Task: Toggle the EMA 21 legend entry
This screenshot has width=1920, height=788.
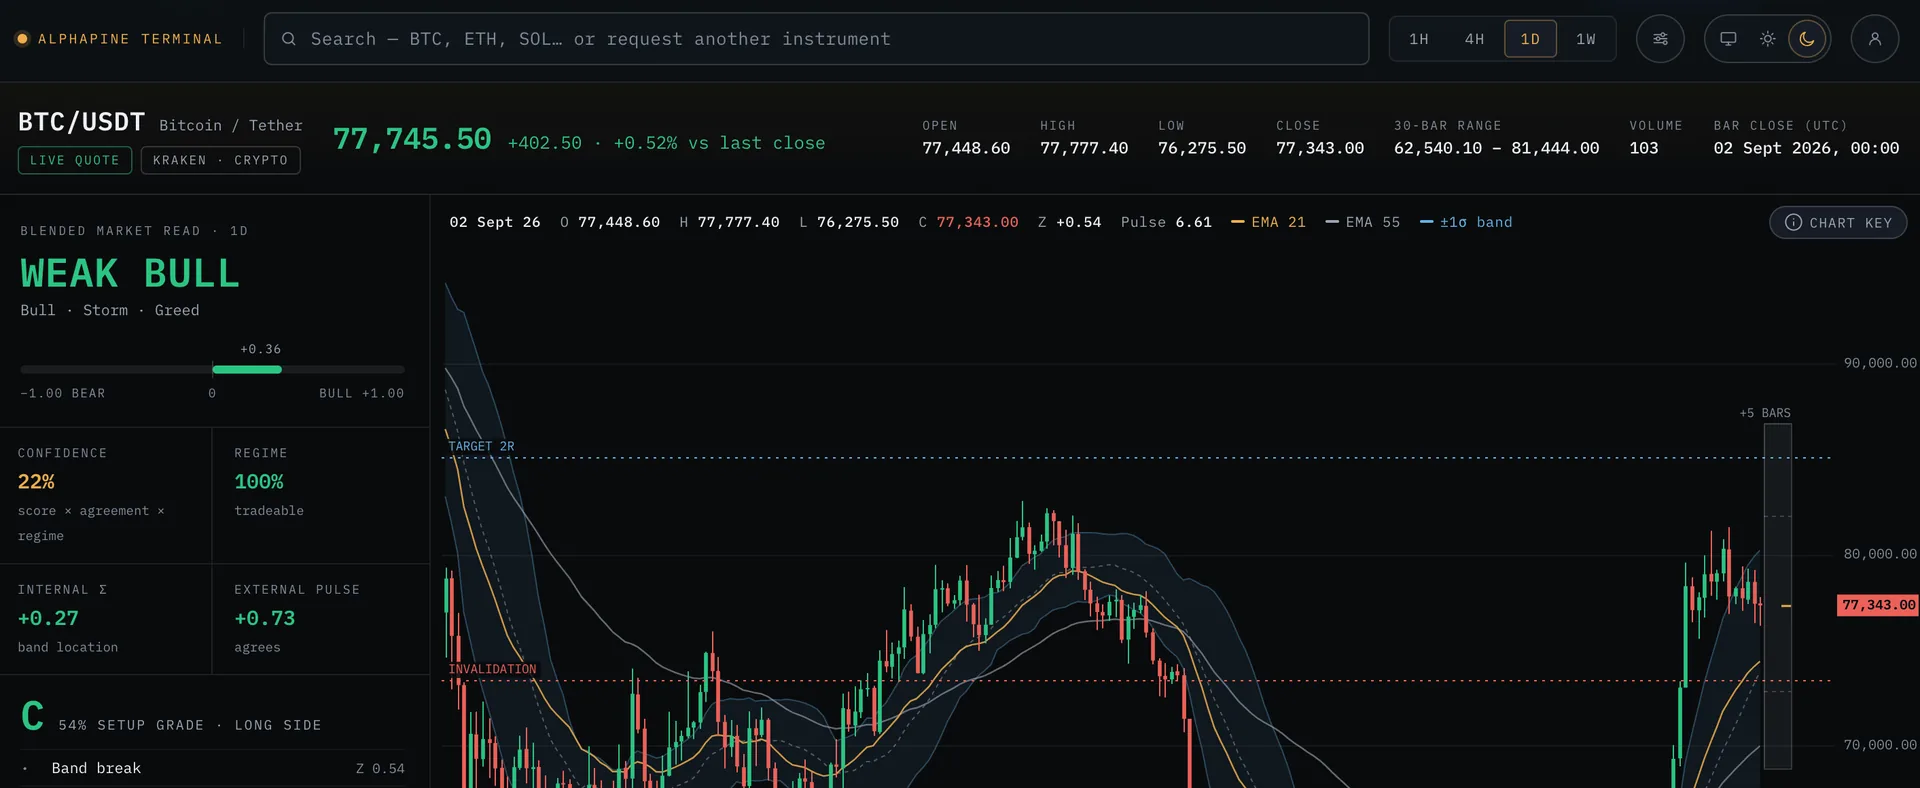Action: pos(1269,222)
